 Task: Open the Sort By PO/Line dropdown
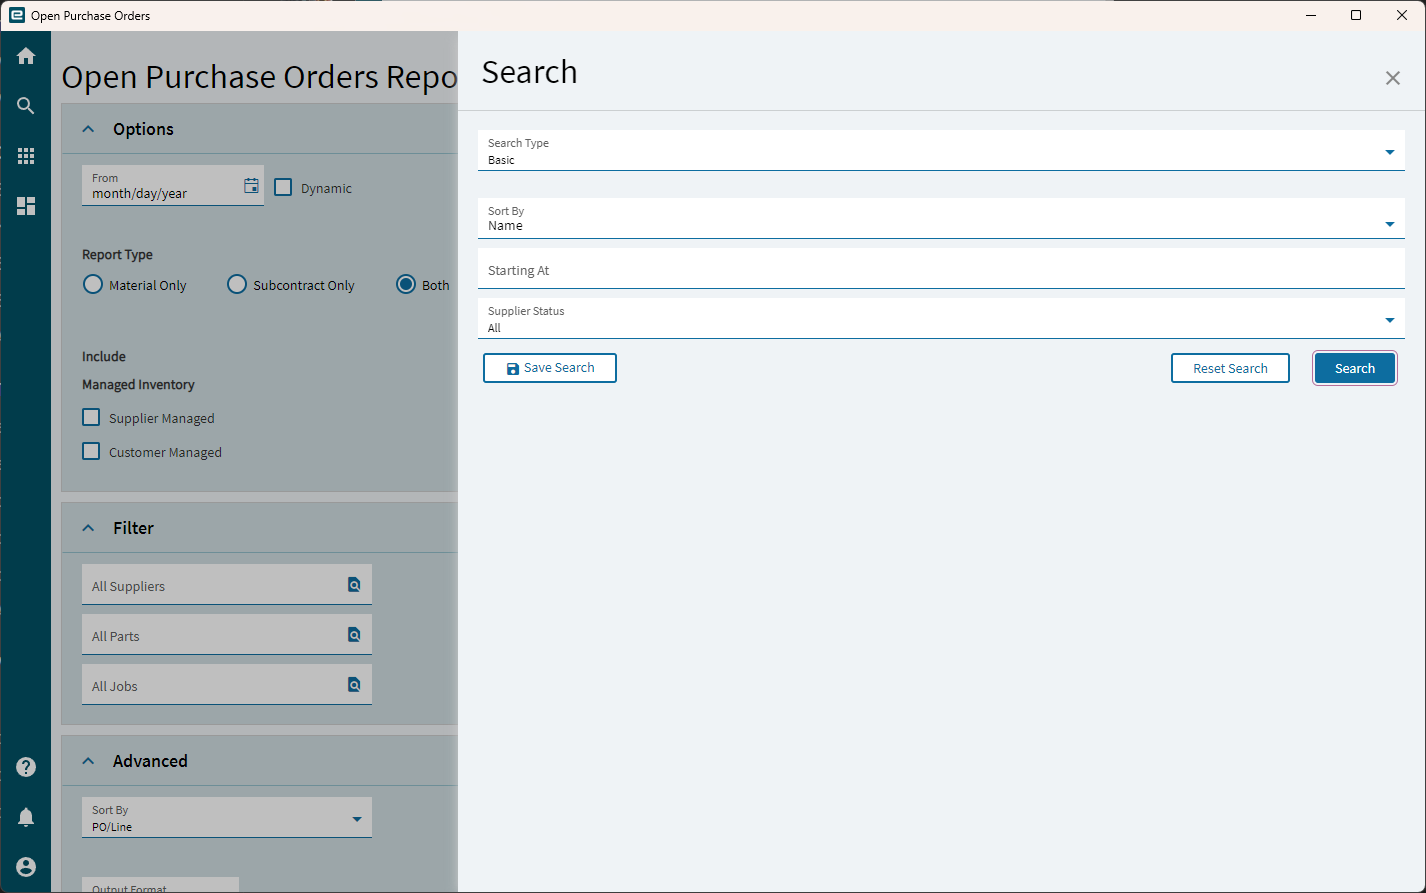[227, 818]
